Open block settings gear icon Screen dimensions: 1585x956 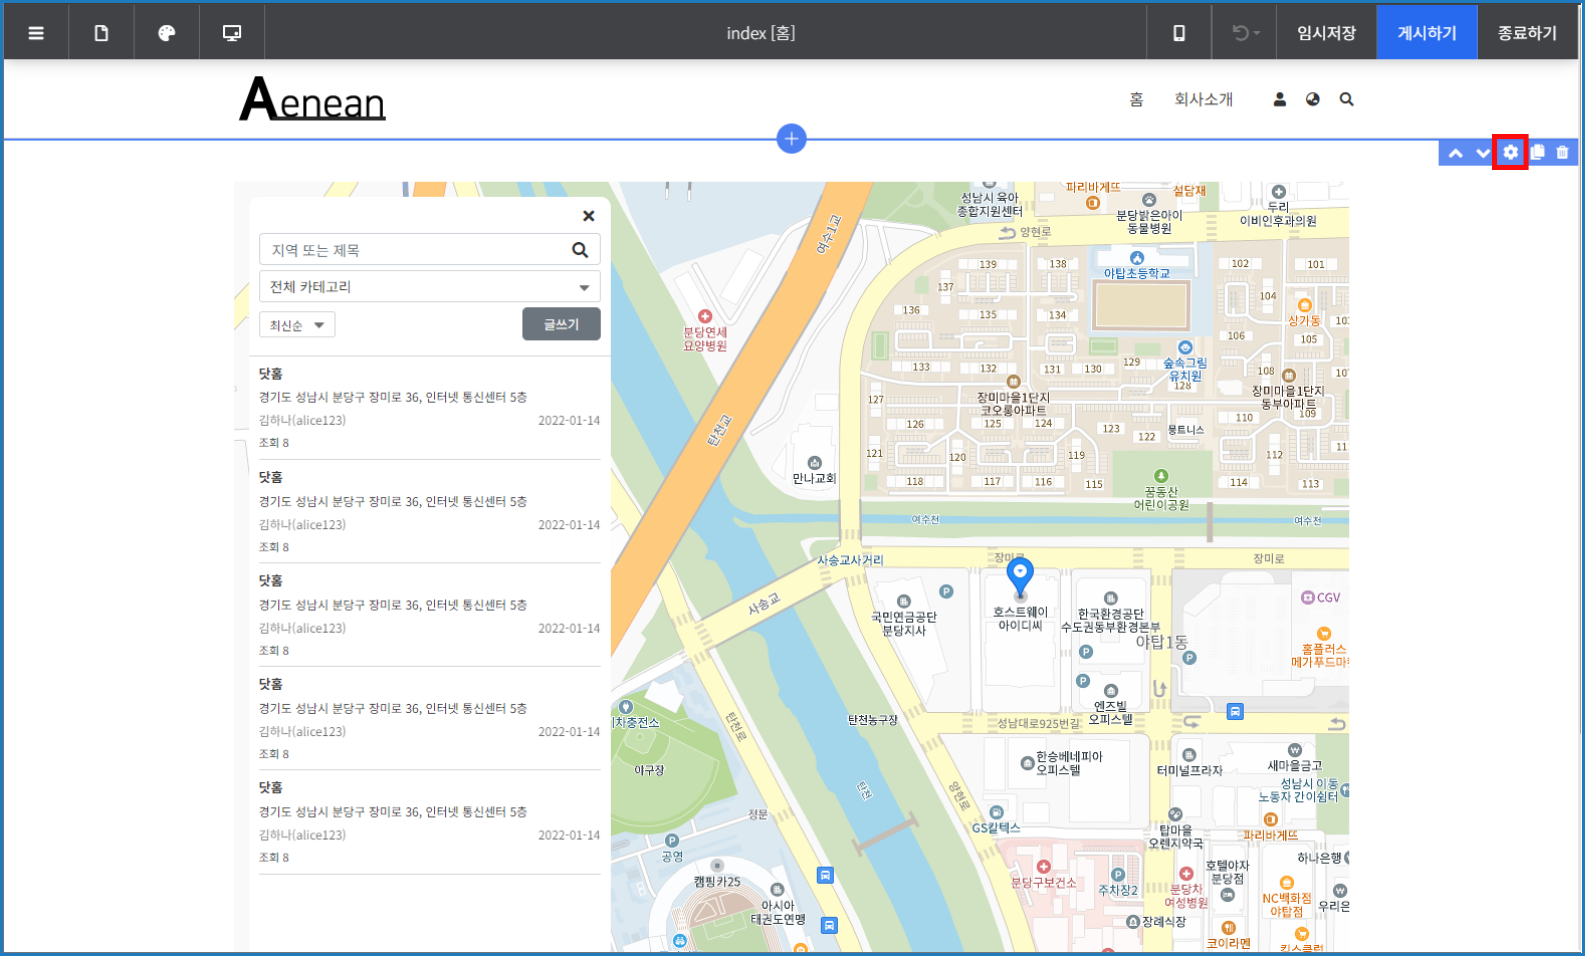tap(1510, 152)
